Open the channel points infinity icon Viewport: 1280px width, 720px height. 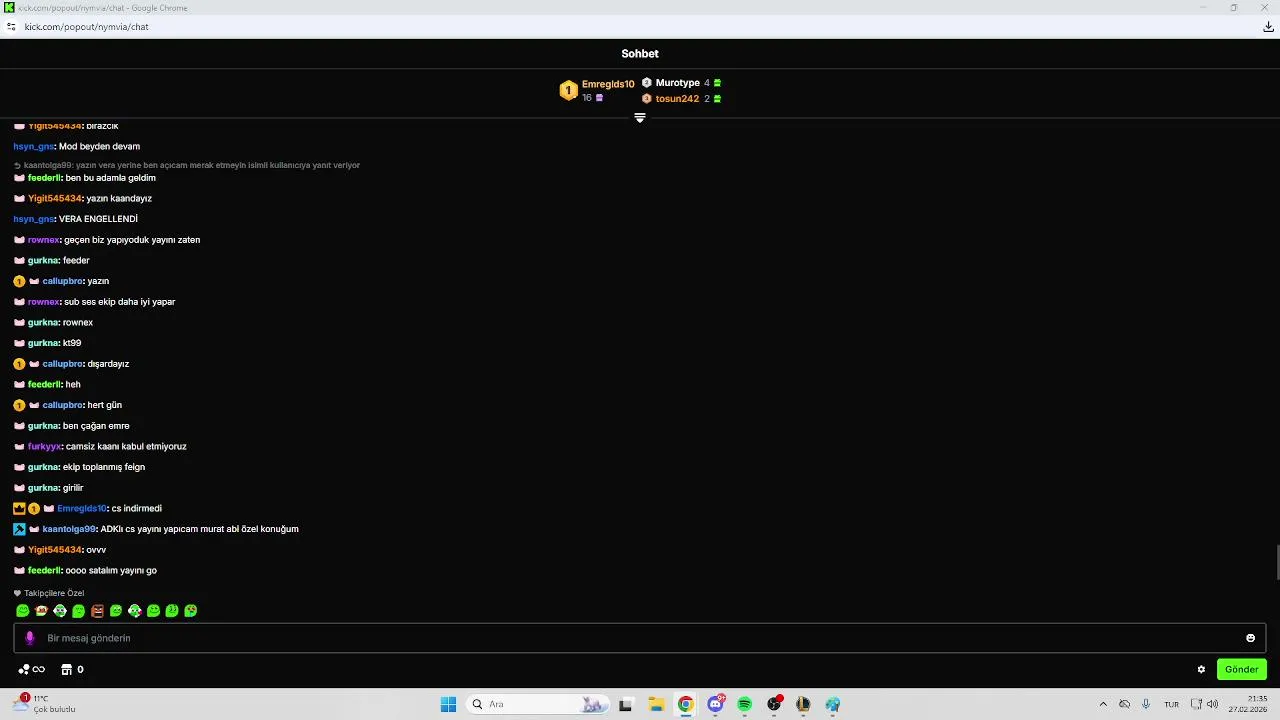pos(32,670)
